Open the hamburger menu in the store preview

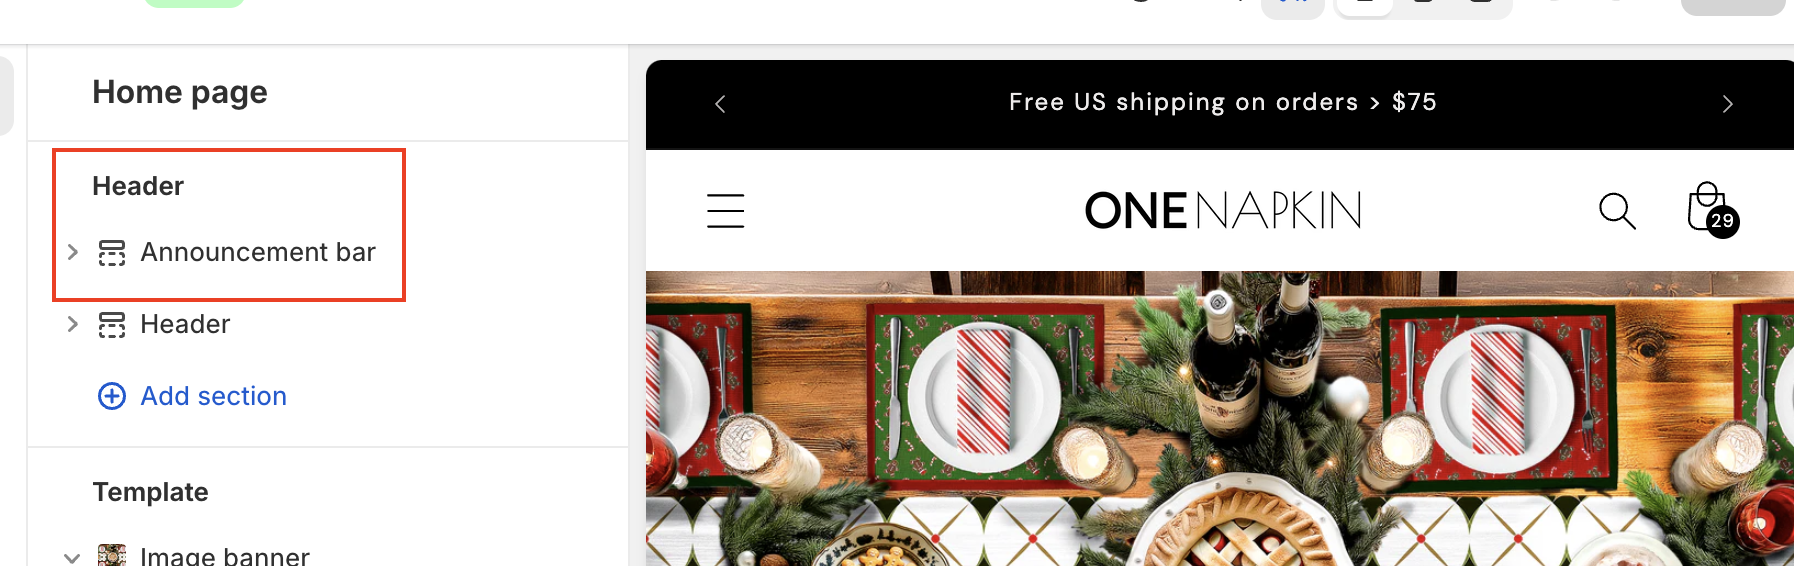[x=725, y=211]
